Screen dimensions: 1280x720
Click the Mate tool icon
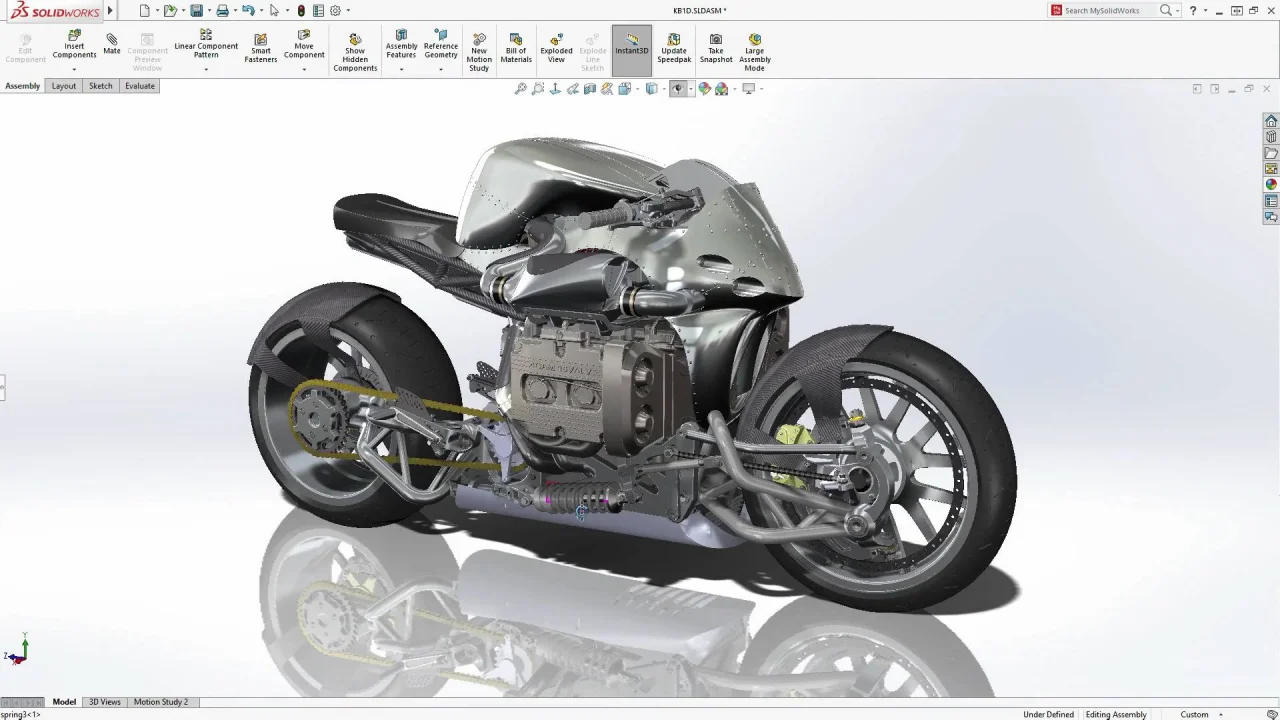point(111,43)
